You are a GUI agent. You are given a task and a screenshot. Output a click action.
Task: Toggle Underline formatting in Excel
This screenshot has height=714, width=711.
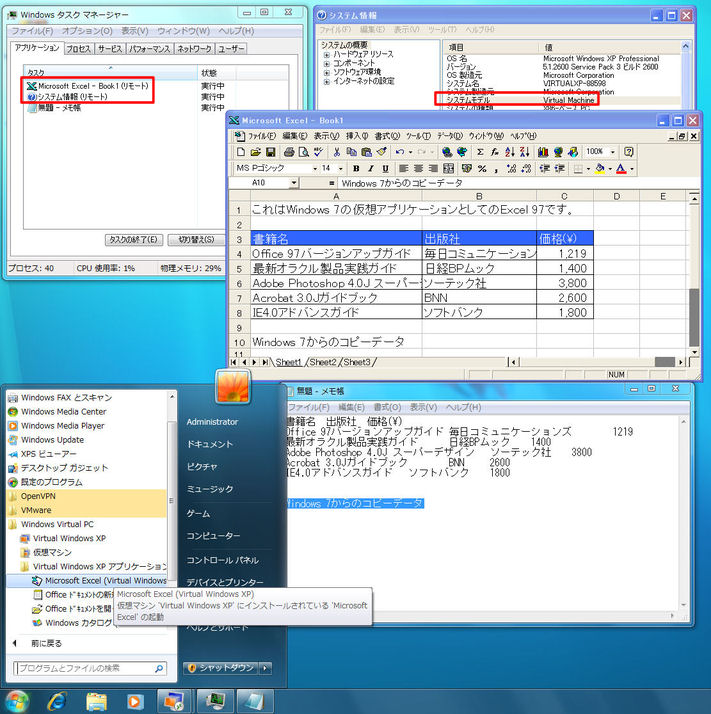point(385,168)
